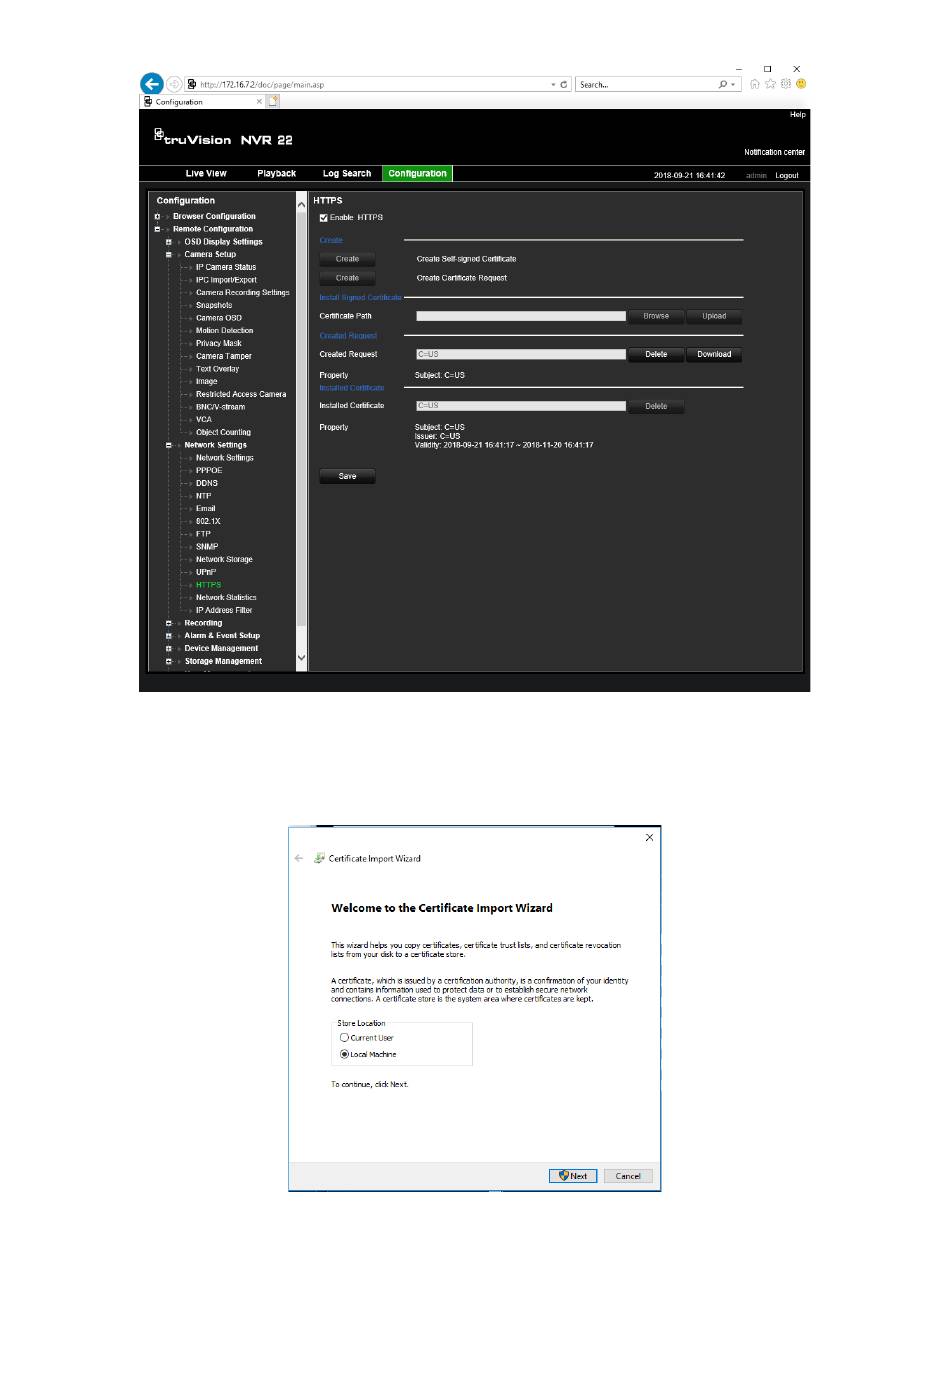Delete the Created Request
950x1387 pixels.
(x=656, y=354)
